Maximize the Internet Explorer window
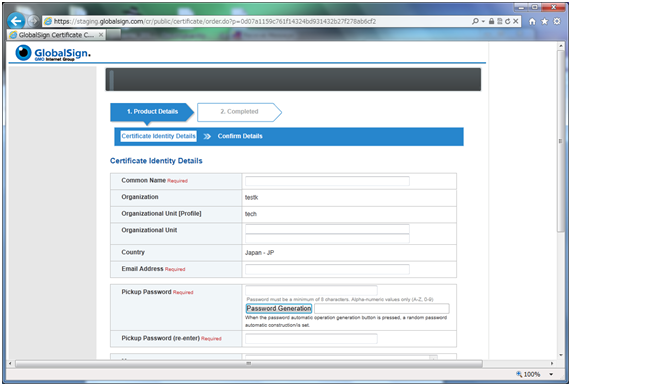This screenshot has height=386, width=646. [534, 7]
